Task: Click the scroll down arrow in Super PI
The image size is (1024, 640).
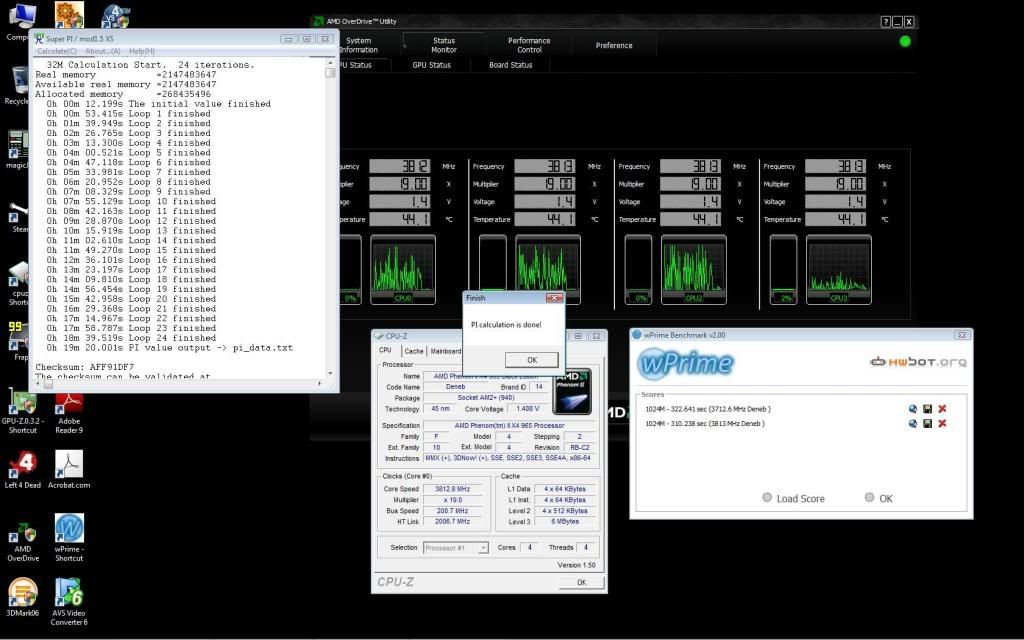Action: pos(330,373)
